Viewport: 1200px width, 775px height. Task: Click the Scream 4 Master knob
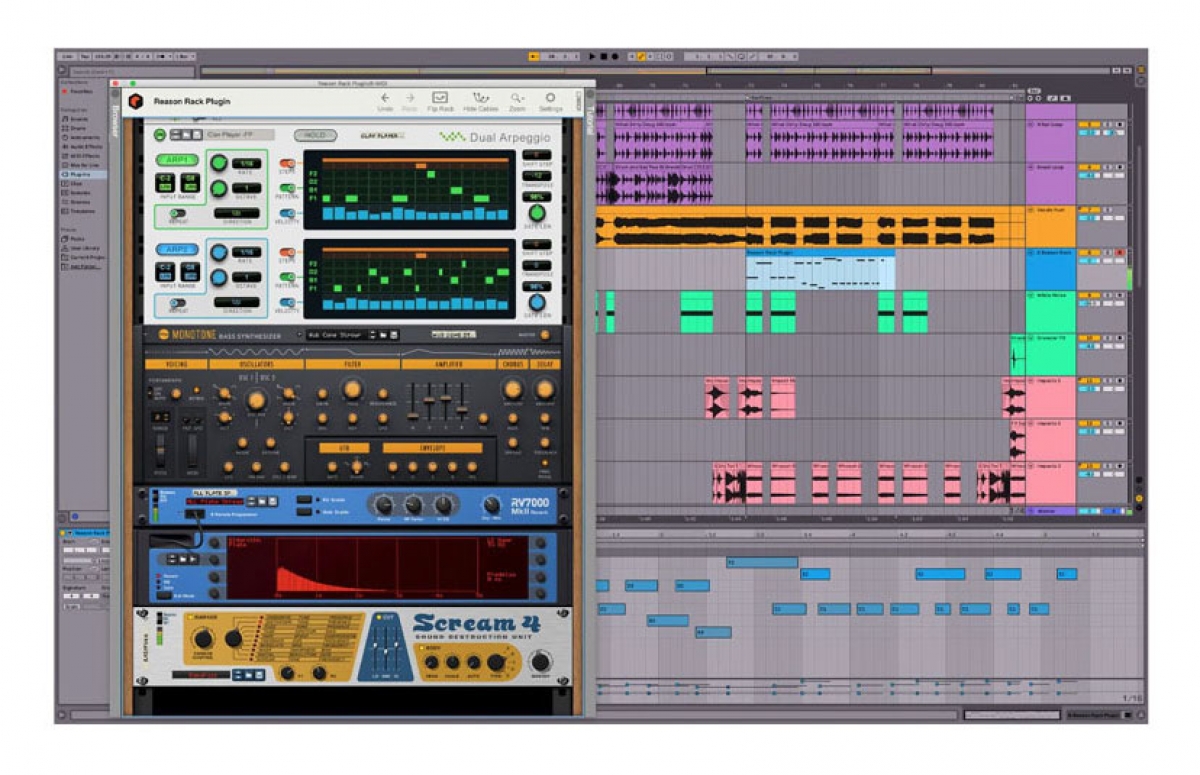pyautogui.click(x=540, y=661)
